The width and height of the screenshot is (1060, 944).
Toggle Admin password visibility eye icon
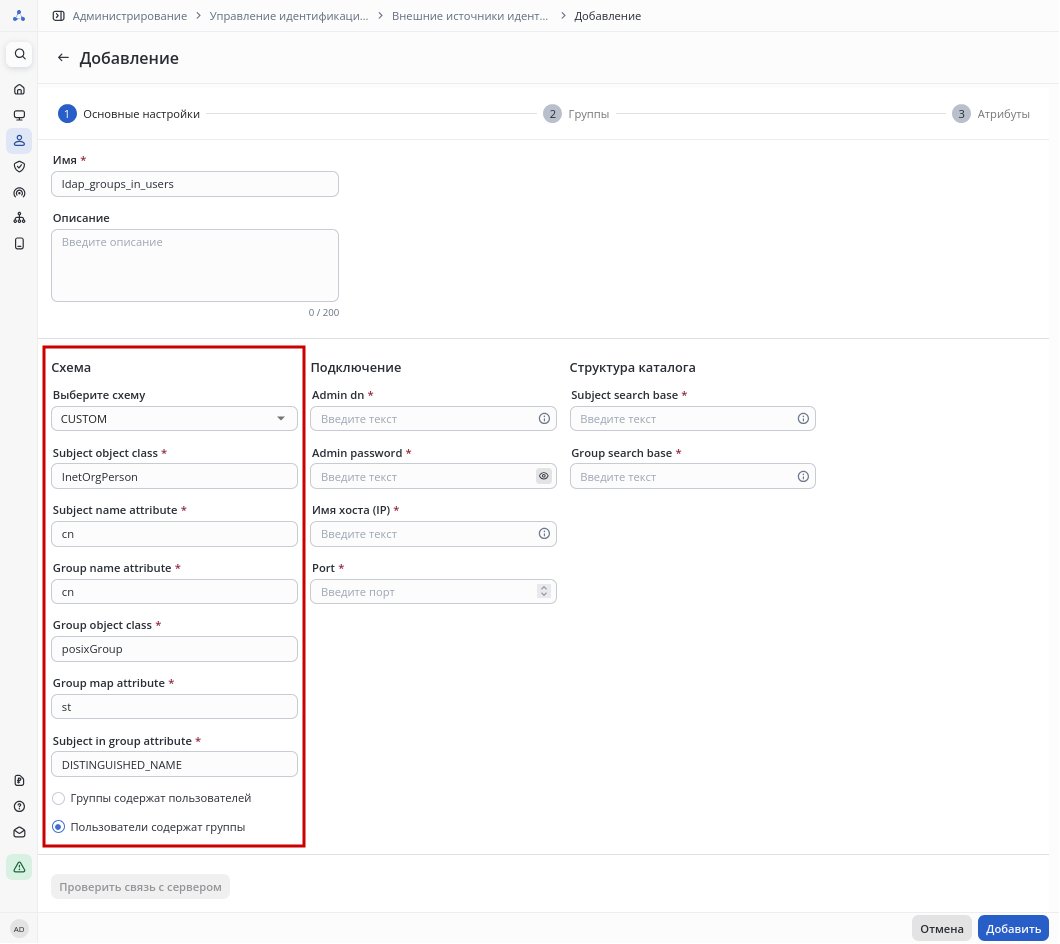point(544,476)
